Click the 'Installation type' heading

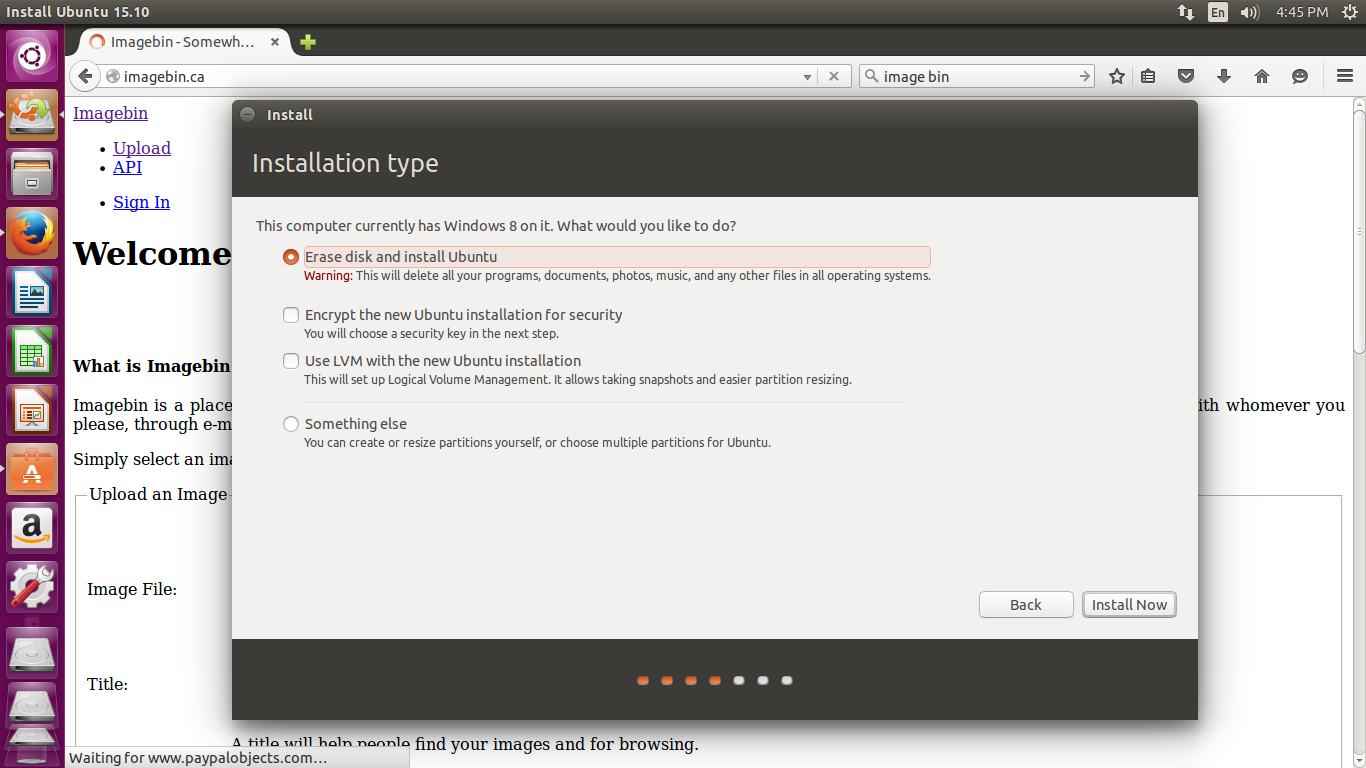(x=345, y=163)
